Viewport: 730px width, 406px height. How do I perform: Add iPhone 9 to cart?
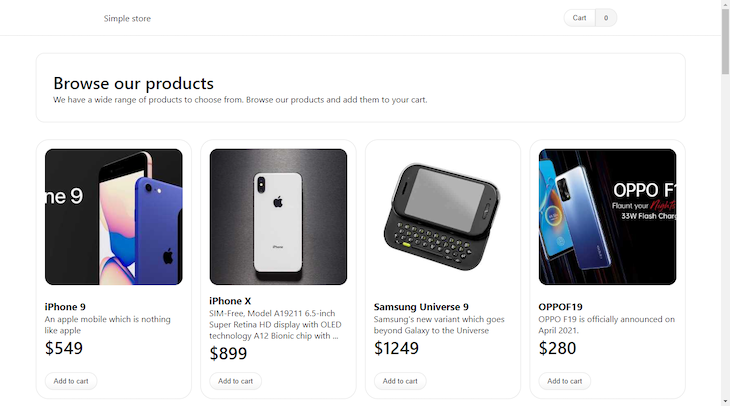pos(71,381)
